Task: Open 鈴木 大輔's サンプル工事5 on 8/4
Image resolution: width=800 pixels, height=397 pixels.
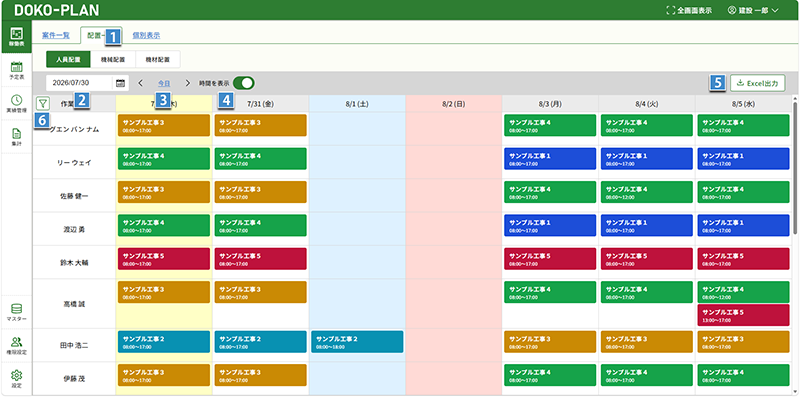Action: (647, 259)
